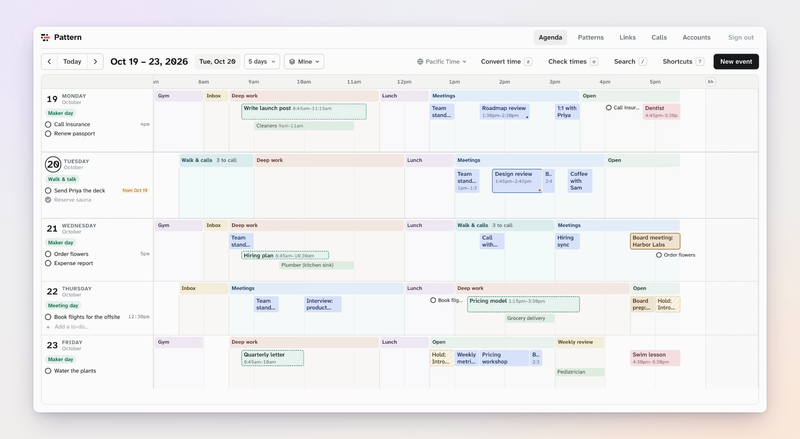Click the New event button
The height and width of the screenshot is (439, 800).
coord(736,61)
